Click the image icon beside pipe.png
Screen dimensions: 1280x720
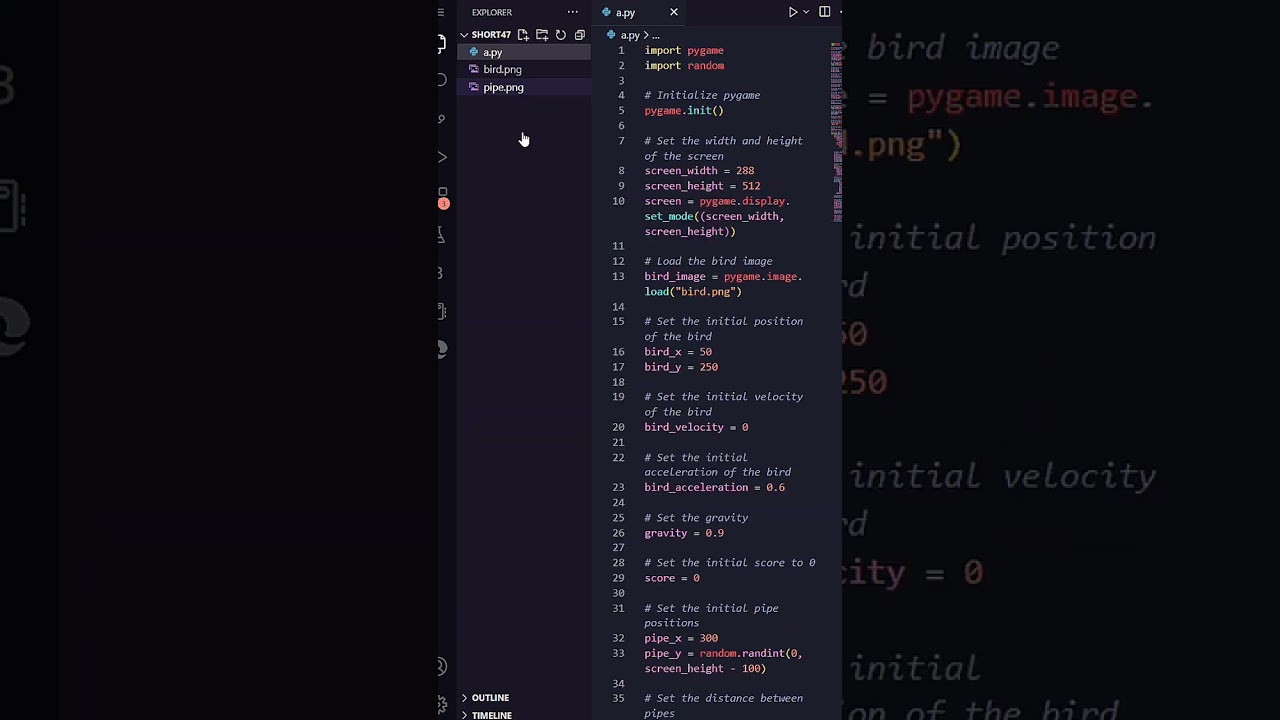point(474,87)
